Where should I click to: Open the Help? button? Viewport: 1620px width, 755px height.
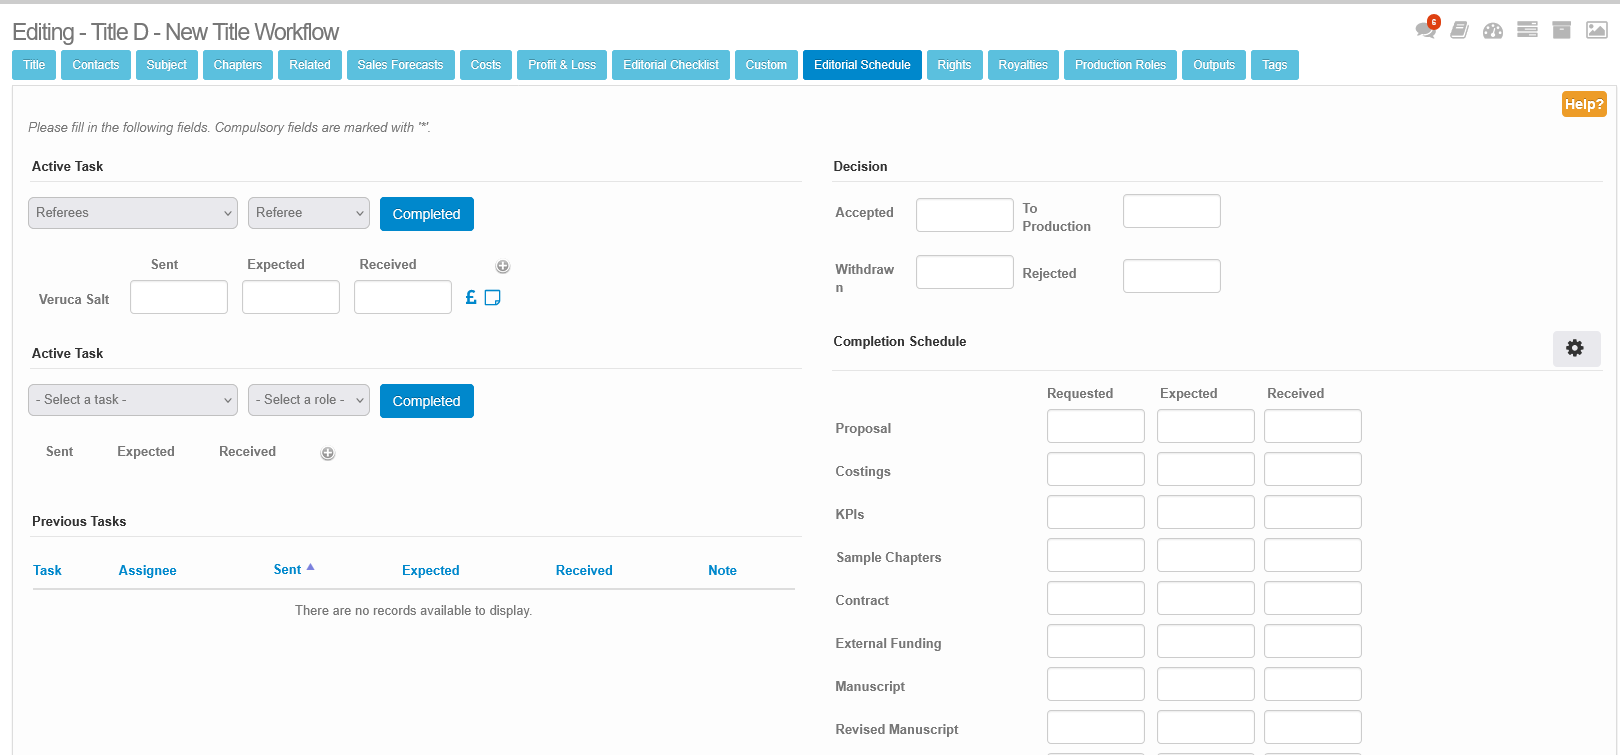click(1584, 104)
